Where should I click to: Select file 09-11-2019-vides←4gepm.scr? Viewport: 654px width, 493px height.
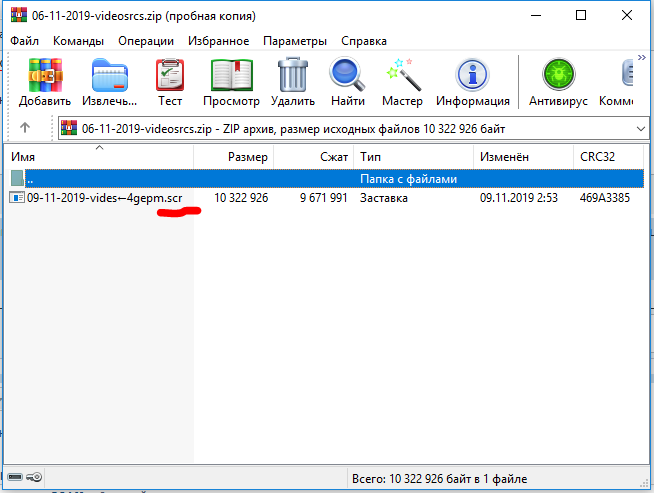[x=104, y=198]
